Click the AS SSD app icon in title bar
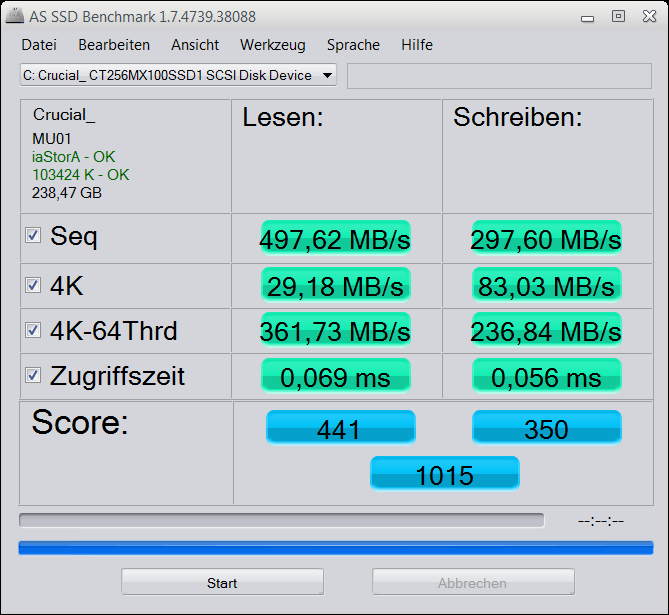 tap(14, 16)
